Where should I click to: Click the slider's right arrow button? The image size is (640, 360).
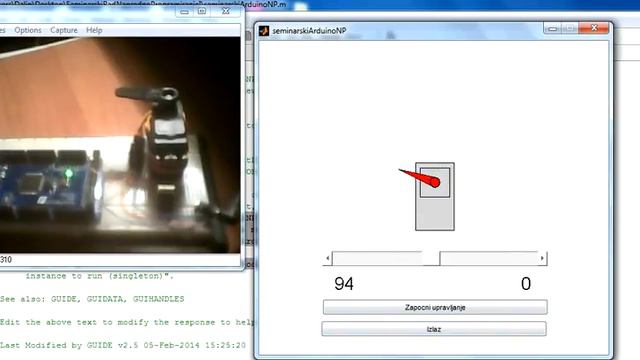542,258
